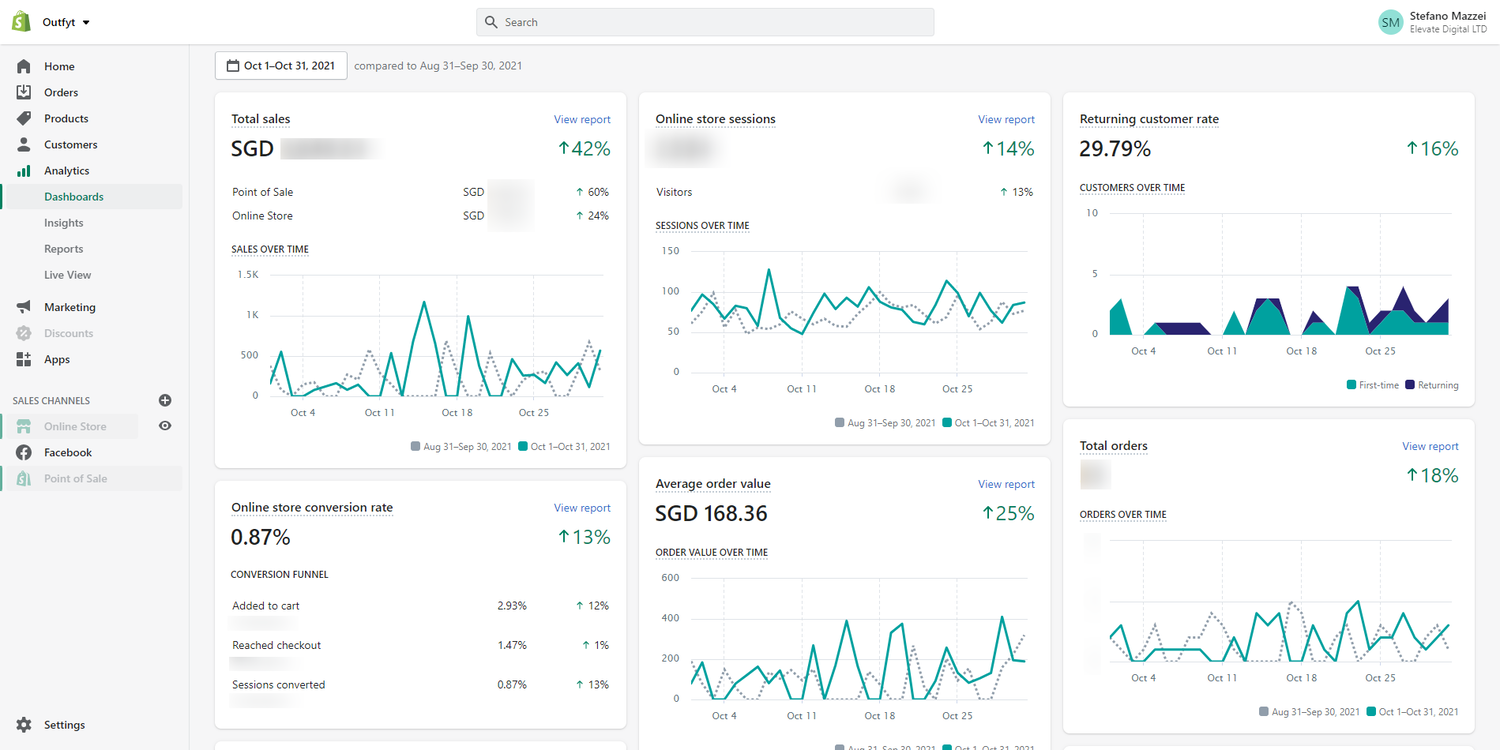
Task: Click the First-time teal legend swatch
Action: (x=1352, y=385)
